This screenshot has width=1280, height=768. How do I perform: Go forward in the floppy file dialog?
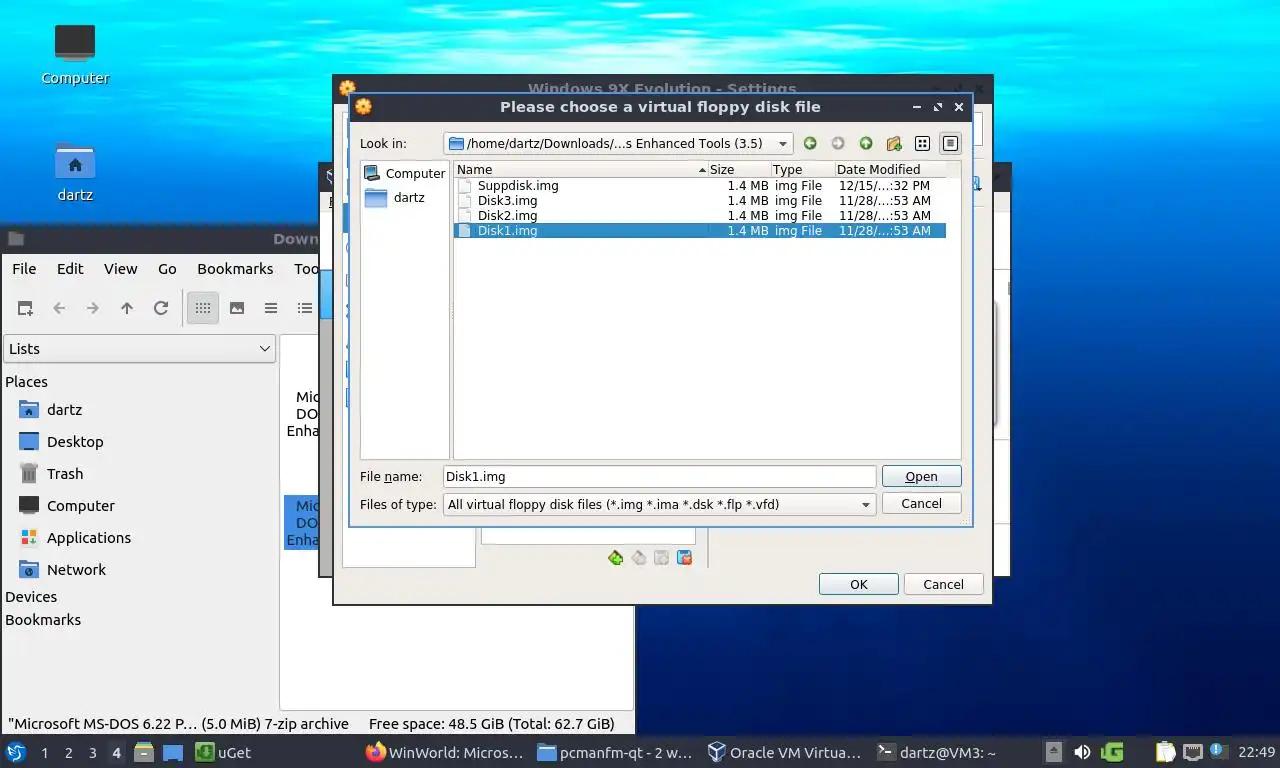pos(838,143)
